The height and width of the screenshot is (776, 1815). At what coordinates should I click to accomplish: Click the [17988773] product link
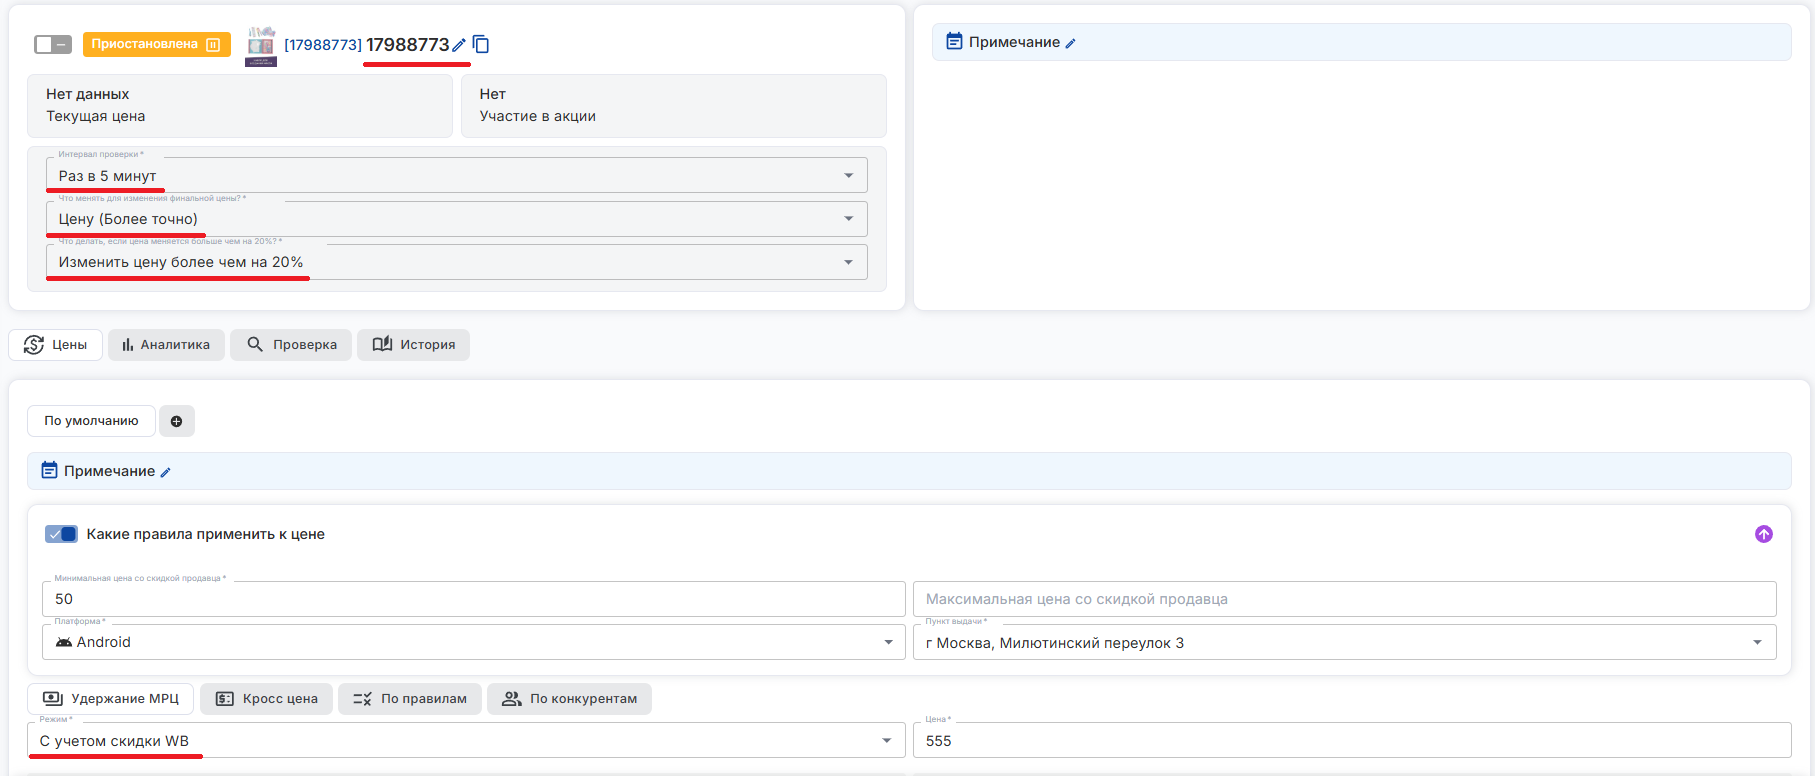tap(322, 45)
